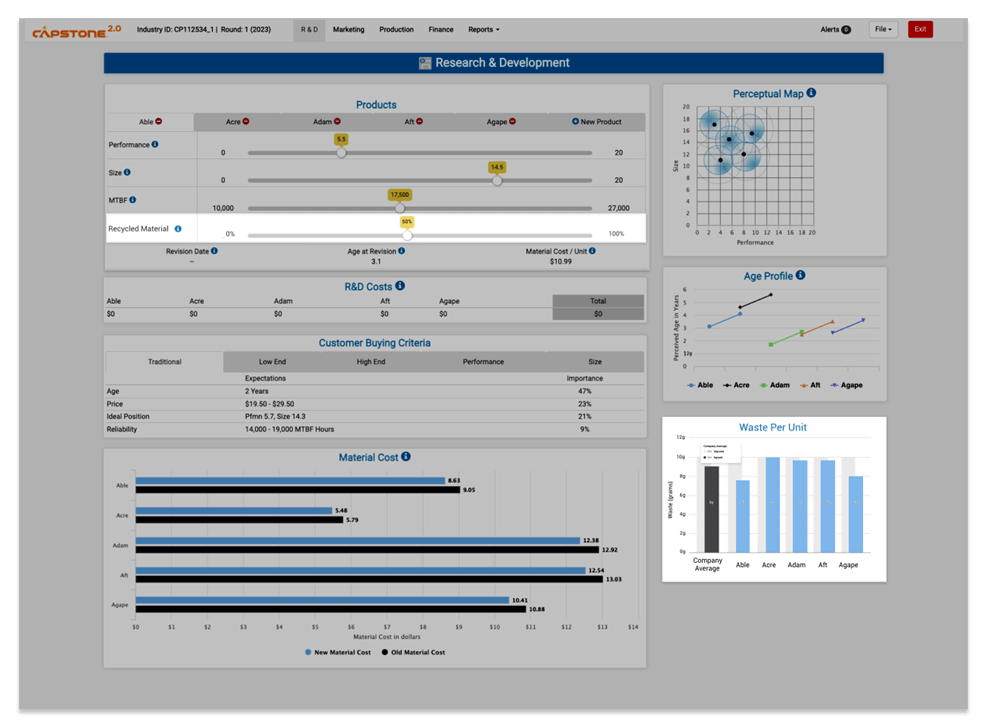Open the Marketing section

pos(348,29)
